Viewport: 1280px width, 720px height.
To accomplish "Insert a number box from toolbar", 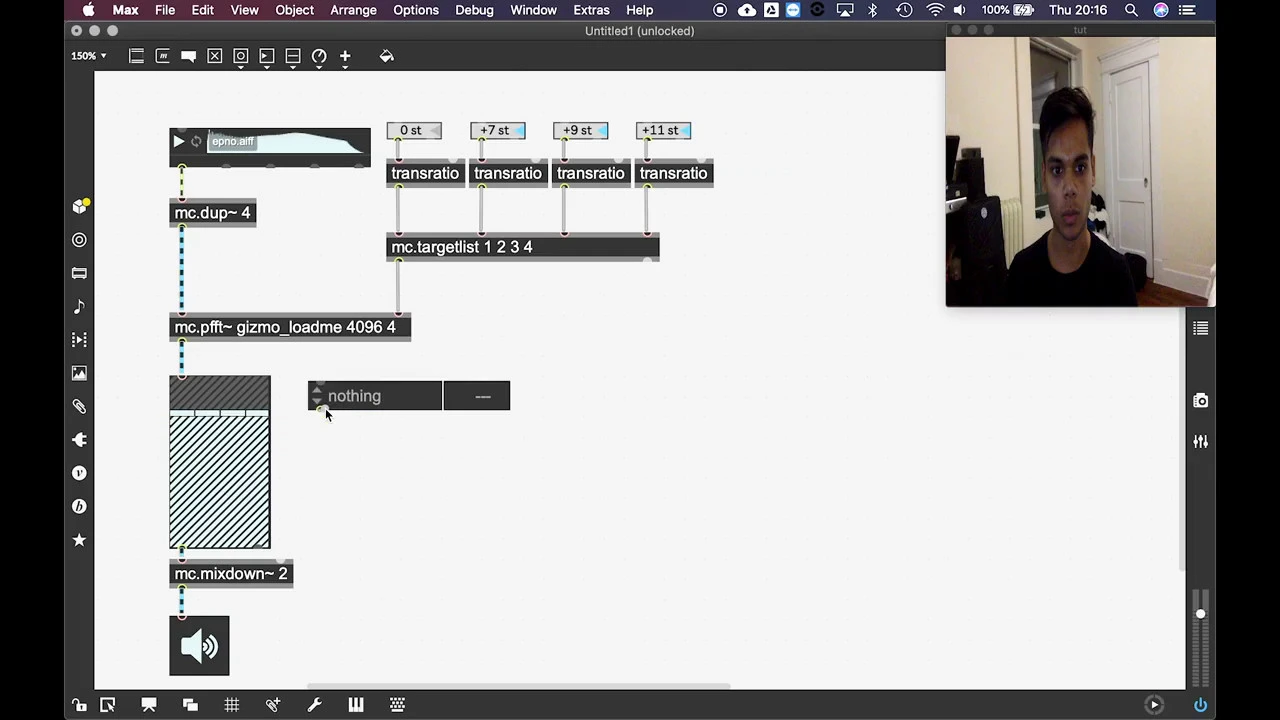I will coord(266,56).
